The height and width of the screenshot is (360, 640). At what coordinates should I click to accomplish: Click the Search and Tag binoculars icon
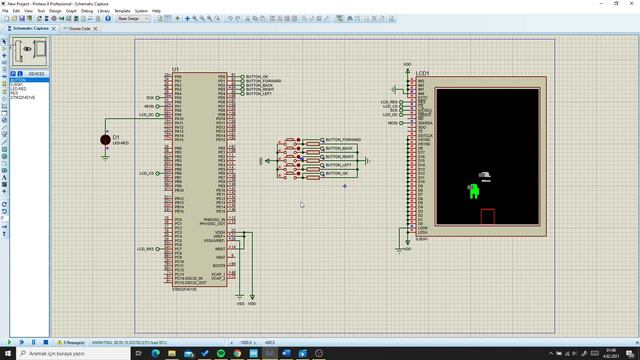(x=350, y=19)
